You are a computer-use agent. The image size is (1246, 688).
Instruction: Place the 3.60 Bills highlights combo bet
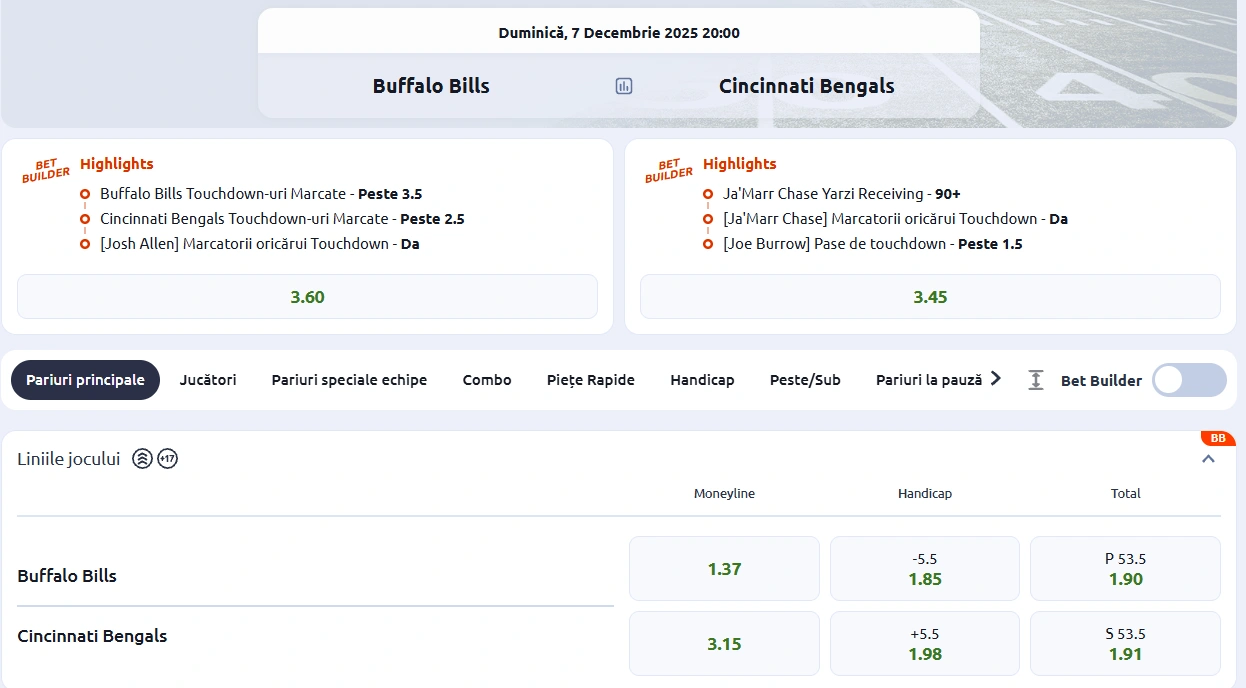tap(307, 296)
